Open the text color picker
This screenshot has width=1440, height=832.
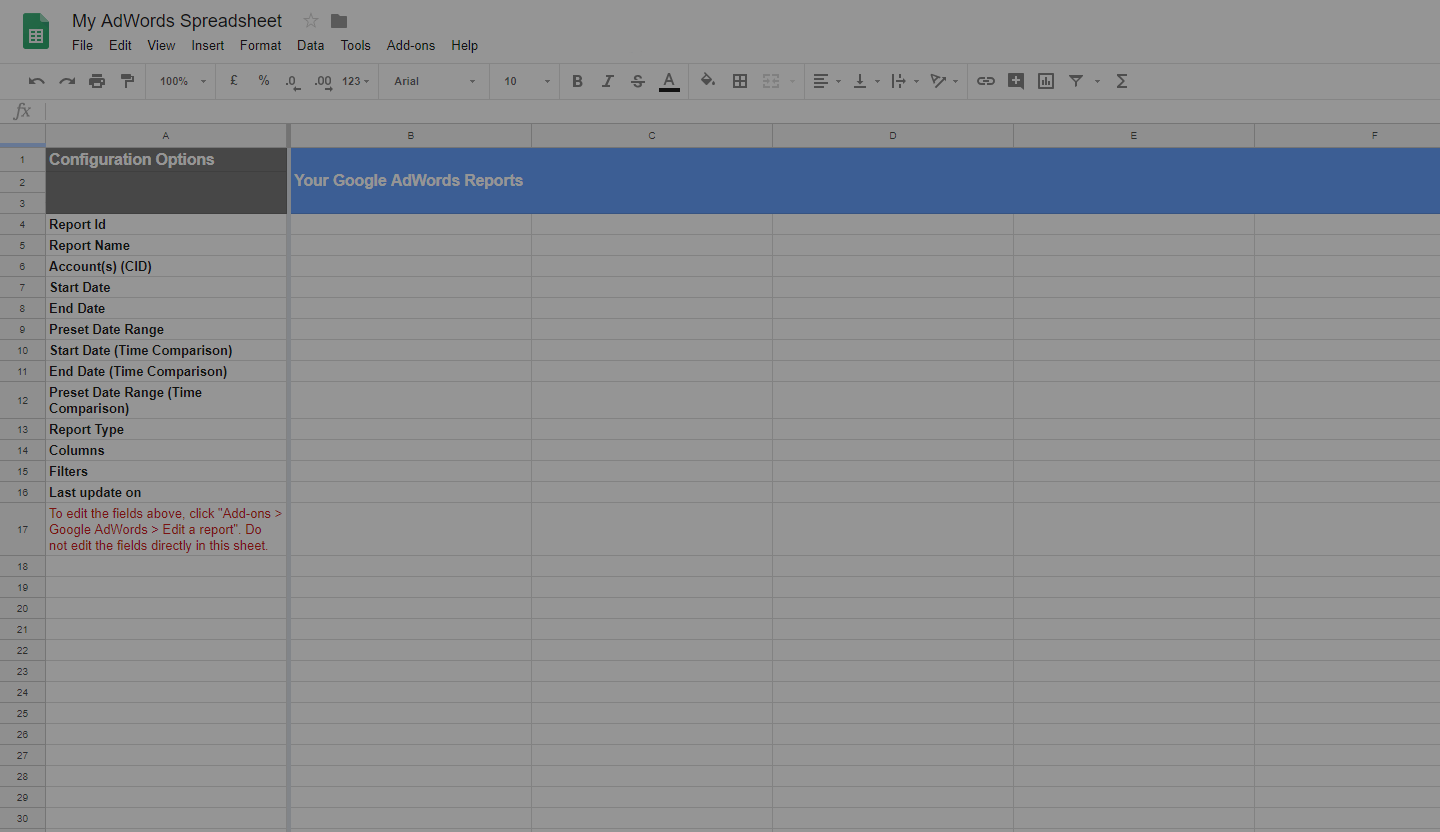[x=669, y=81]
